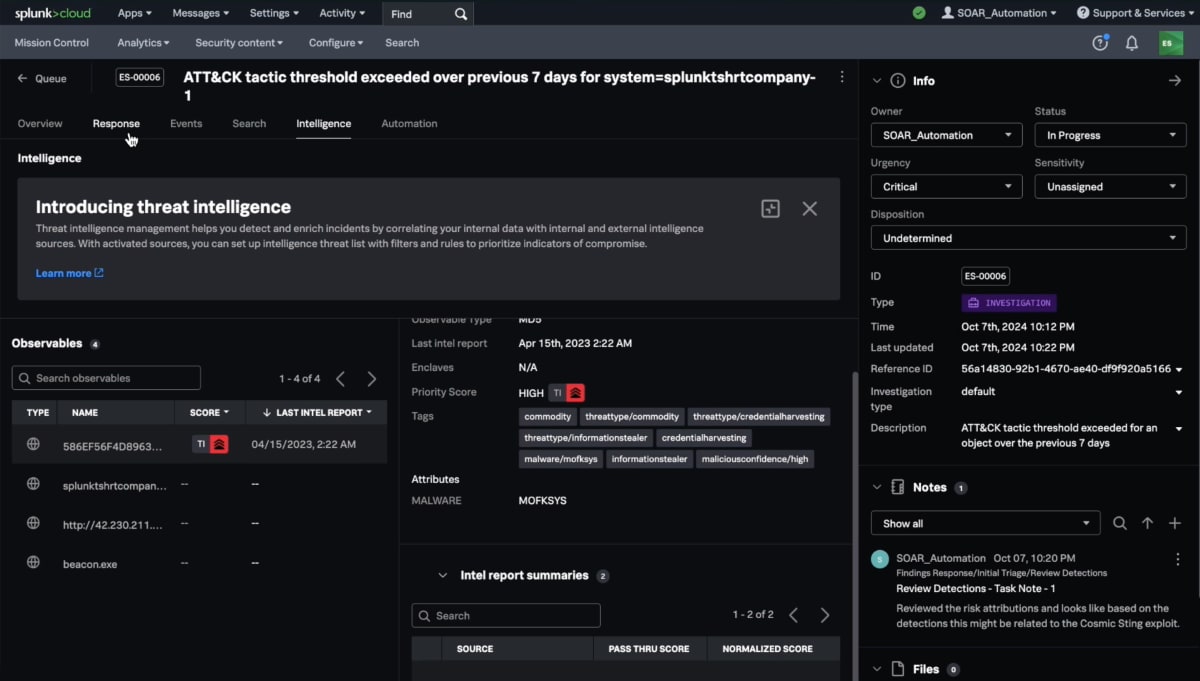Screen dimensions: 1200x681
Task: Switch to the Response tab
Action: [116, 124]
